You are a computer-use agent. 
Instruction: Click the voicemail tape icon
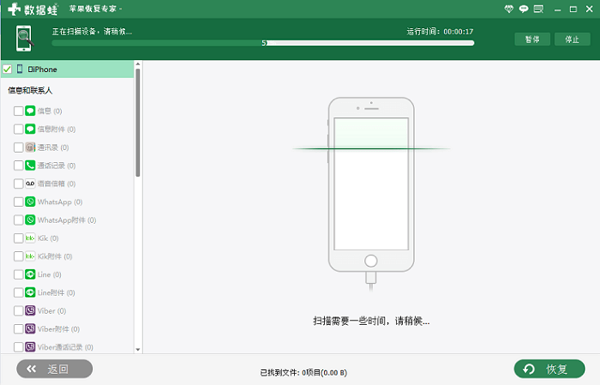(x=30, y=184)
